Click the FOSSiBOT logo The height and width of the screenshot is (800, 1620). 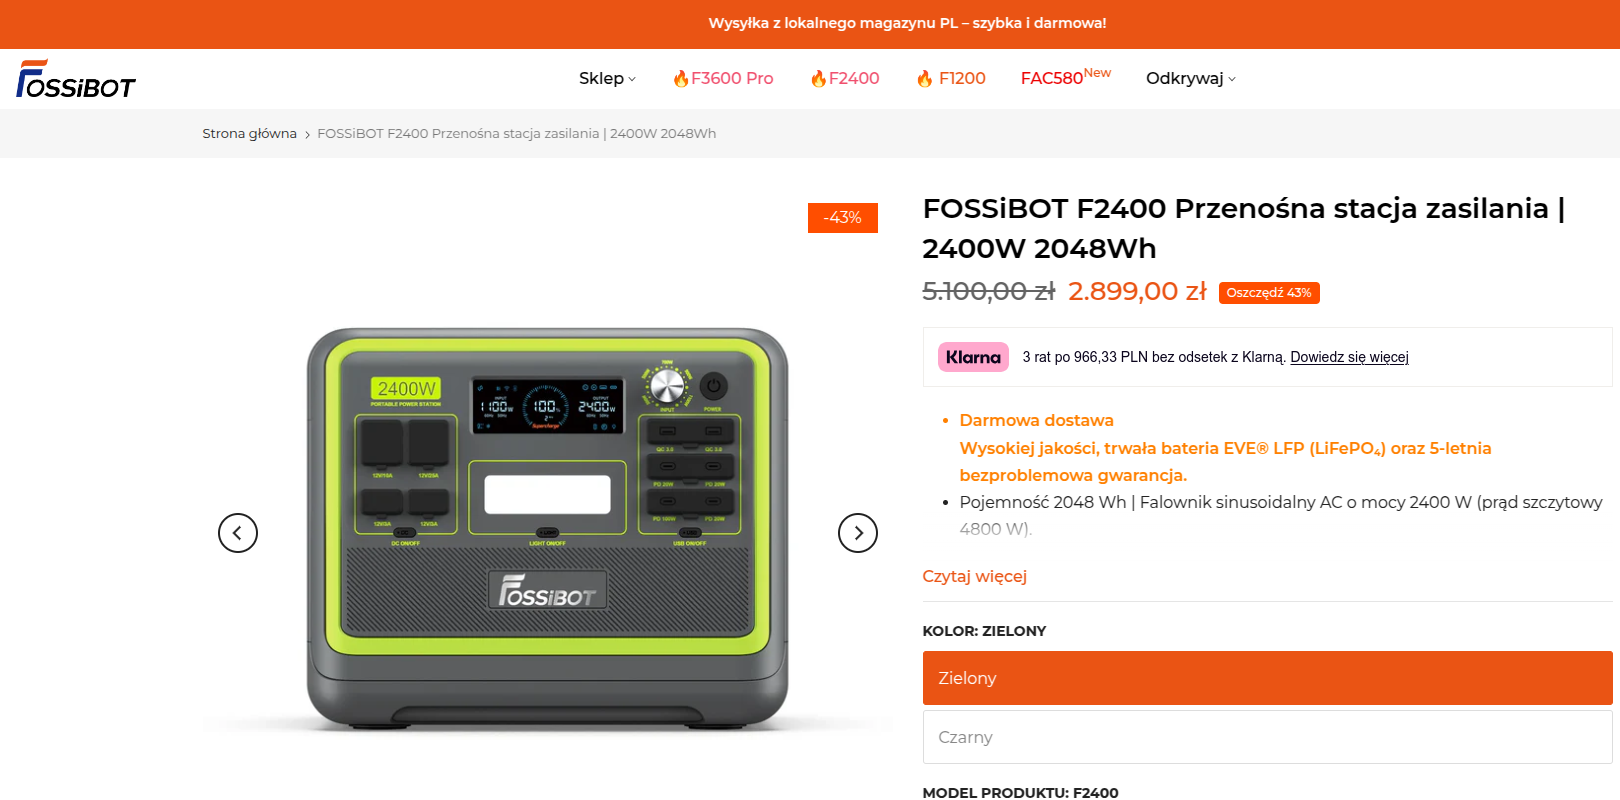click(x=76, y=79)
